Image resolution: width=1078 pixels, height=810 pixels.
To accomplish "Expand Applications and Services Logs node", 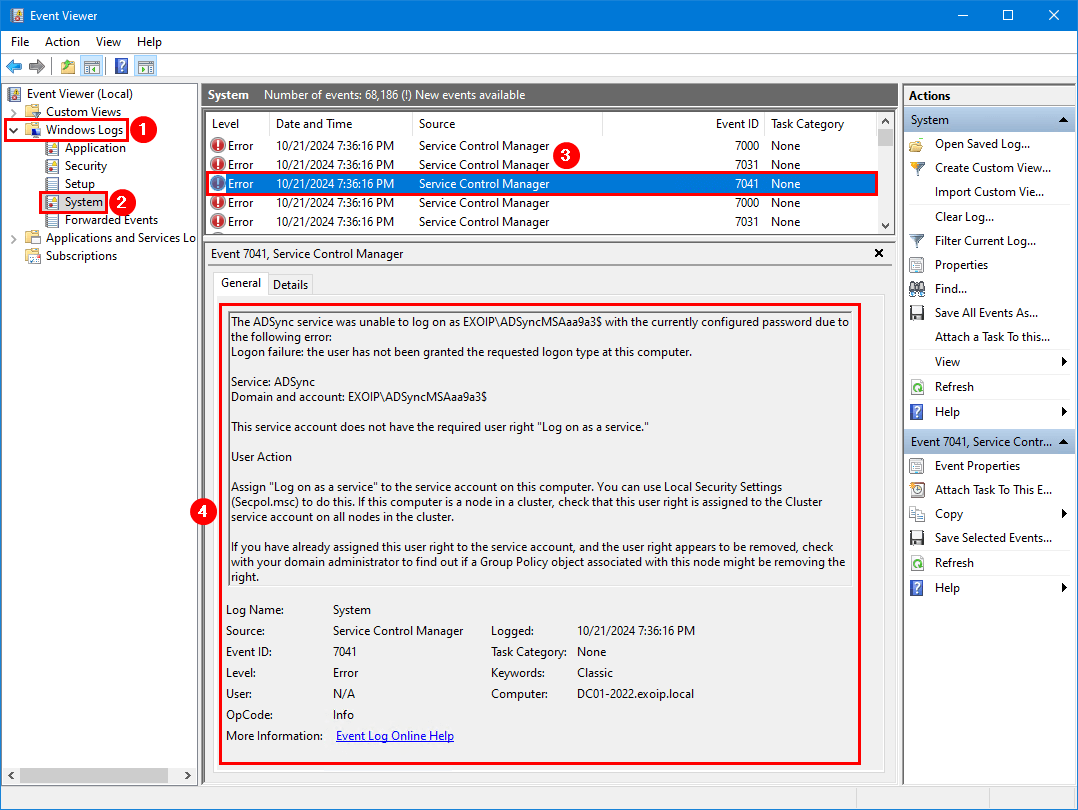I will click(14, 238).
